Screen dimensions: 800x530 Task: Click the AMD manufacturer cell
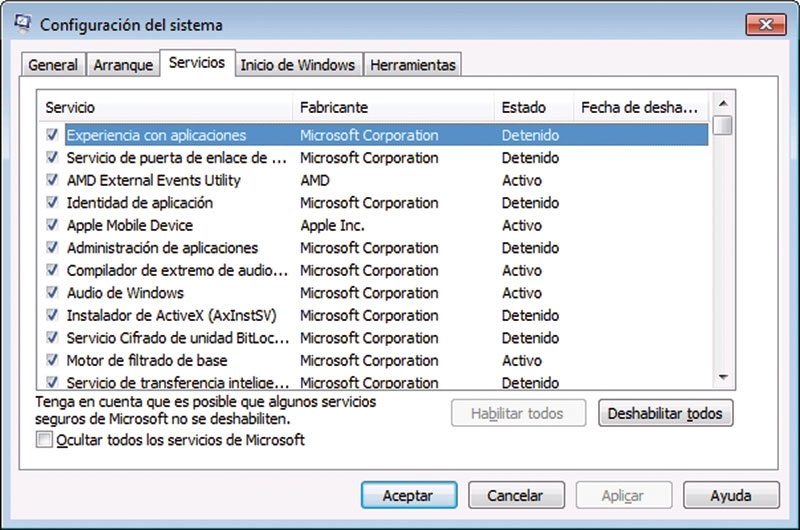pos(314,180)
